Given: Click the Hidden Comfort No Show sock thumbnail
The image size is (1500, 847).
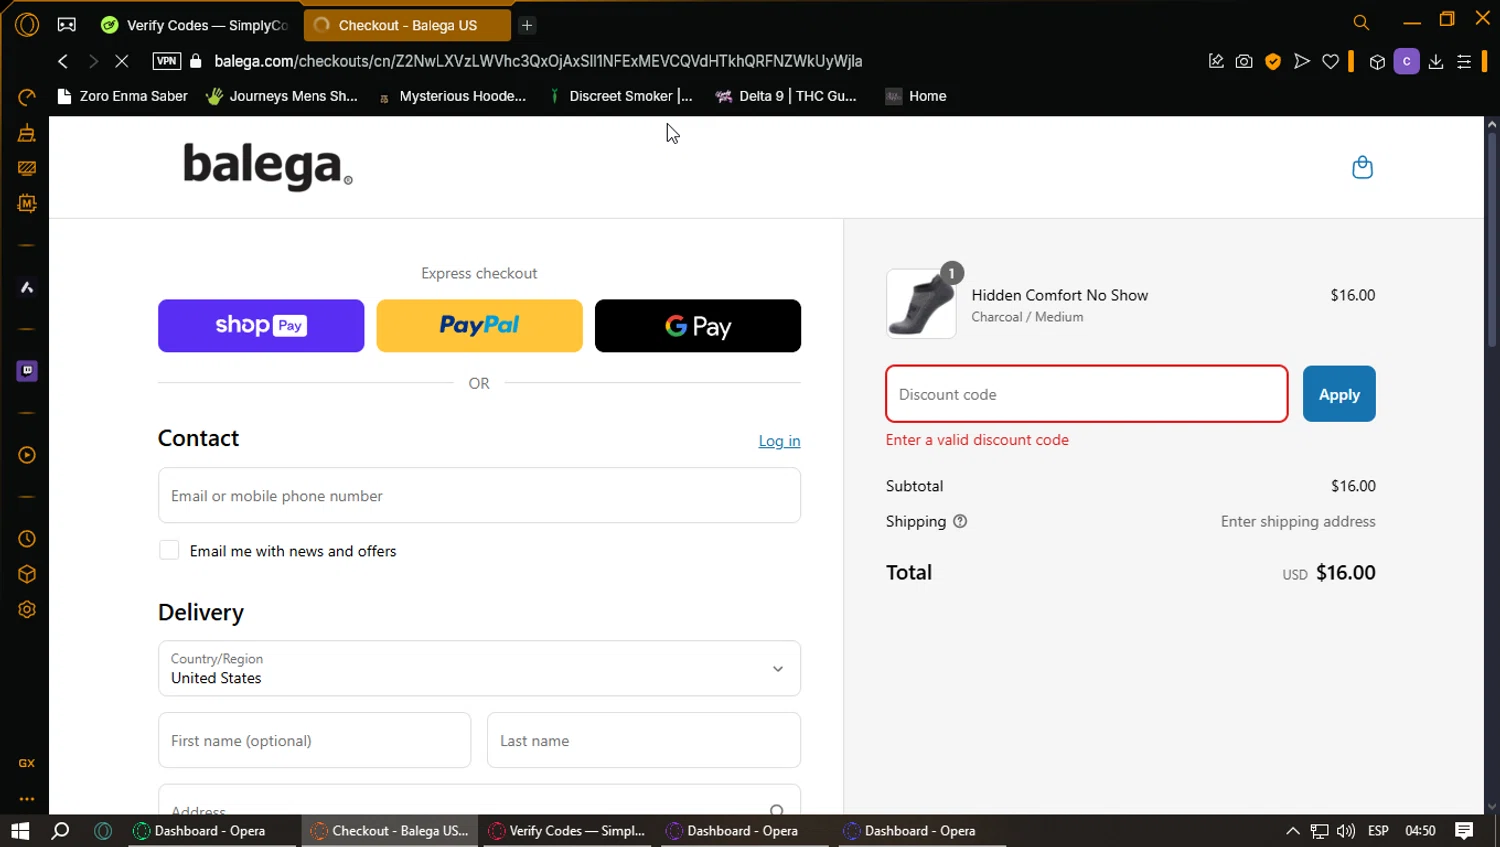Looking at the screenshot, I should click(x=921, y=304).
